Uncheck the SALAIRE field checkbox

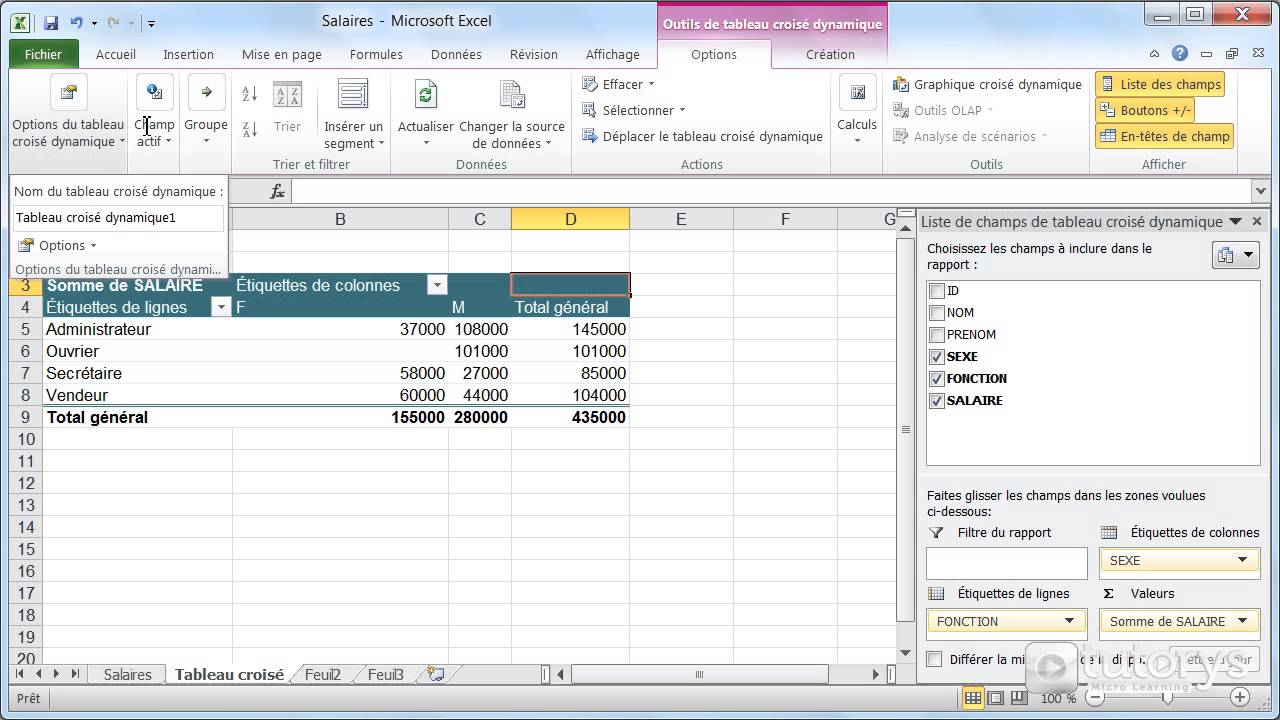tap(937, 401)
